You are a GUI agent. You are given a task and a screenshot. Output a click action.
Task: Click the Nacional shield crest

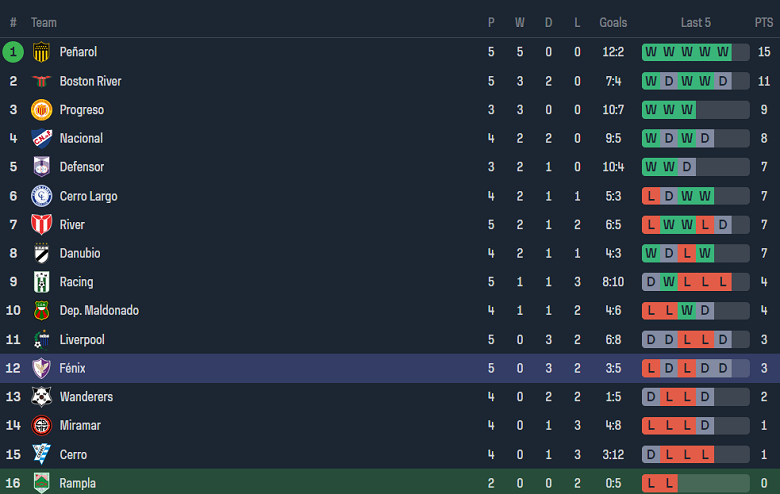[x=41, y=138]
